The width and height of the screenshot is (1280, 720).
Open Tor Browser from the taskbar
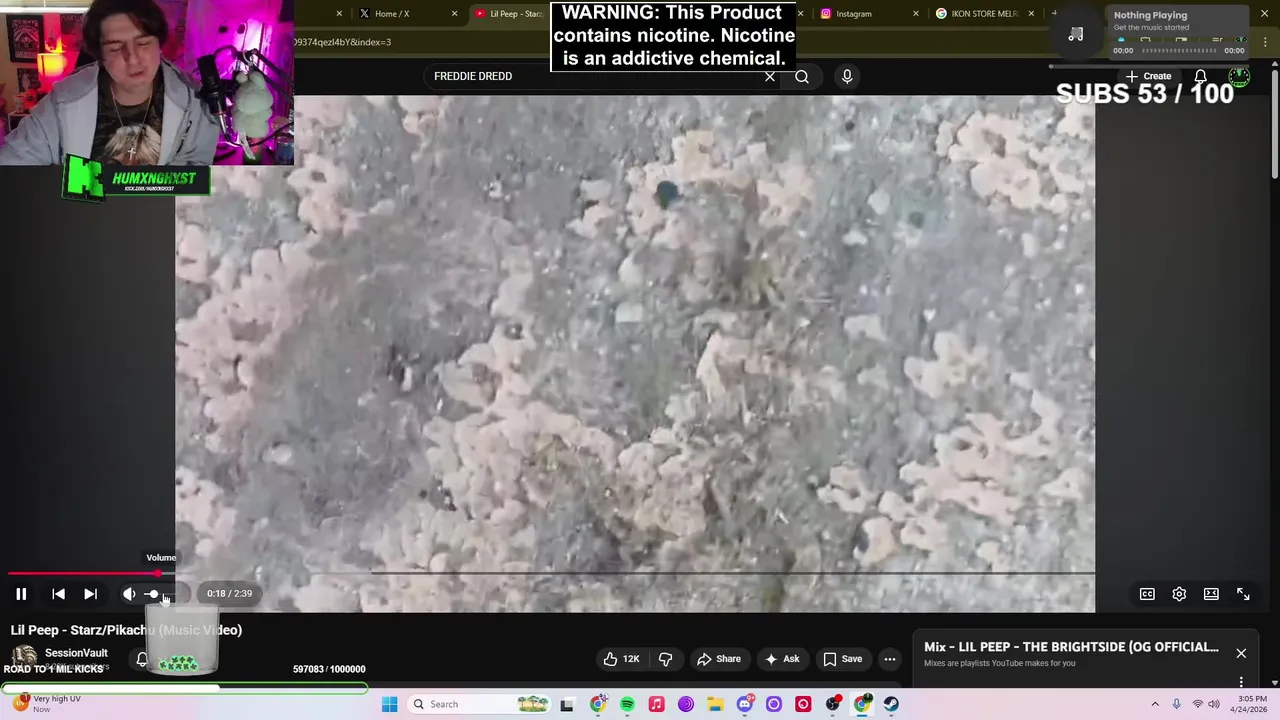coord(685,704)
